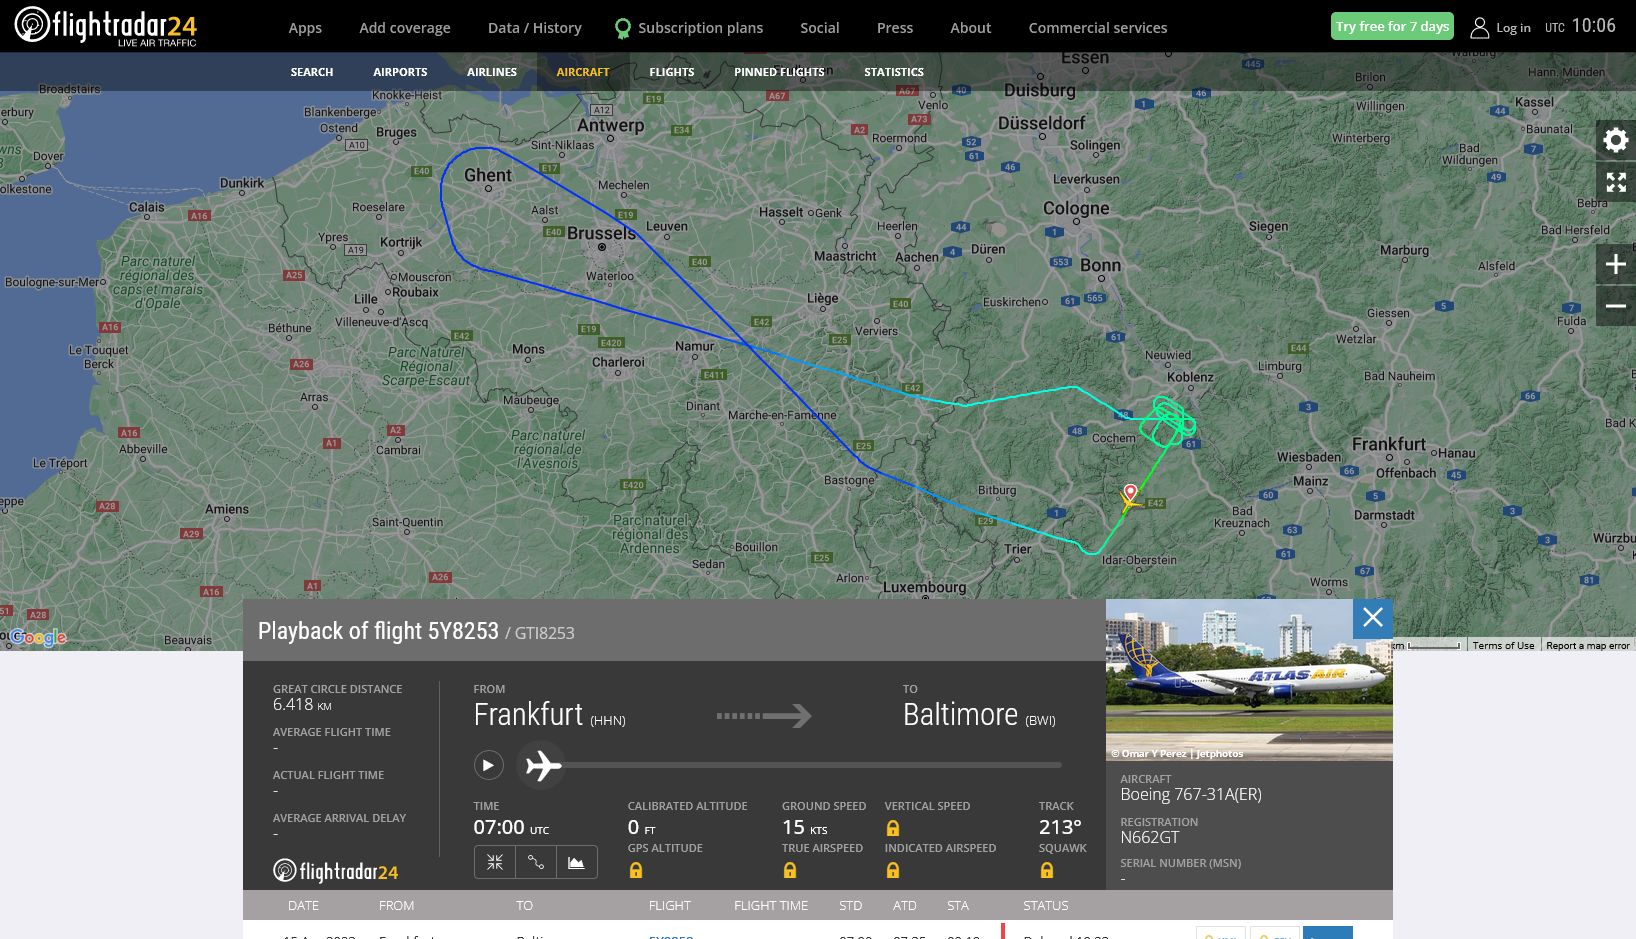
Task: Toggle fullscreen map view
Action: [1615, 182]
